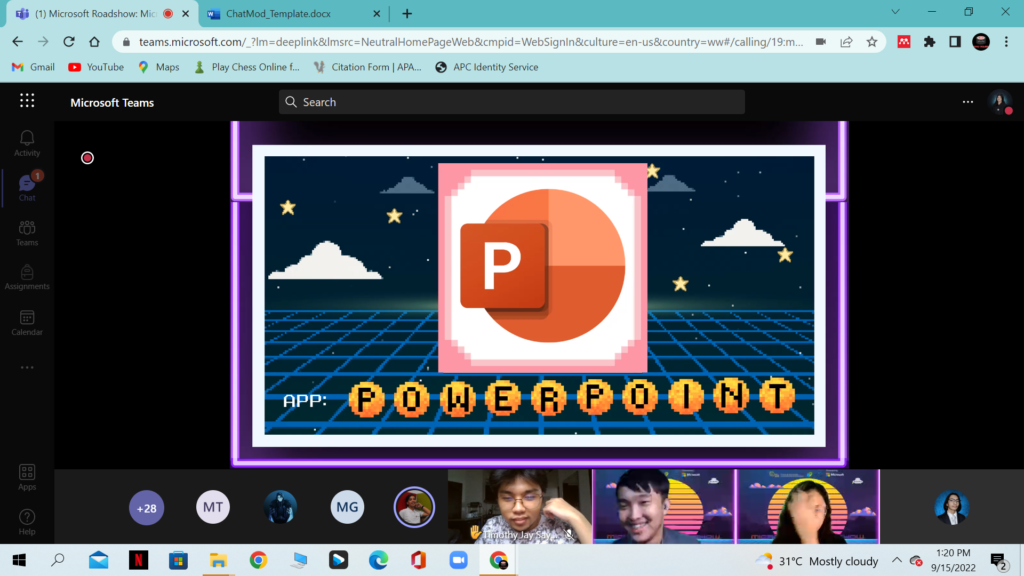Viewport: 1024px width, 576px height.
Task: Click the Search box in Microsoft Teams
Action: (x=511, y=102)
